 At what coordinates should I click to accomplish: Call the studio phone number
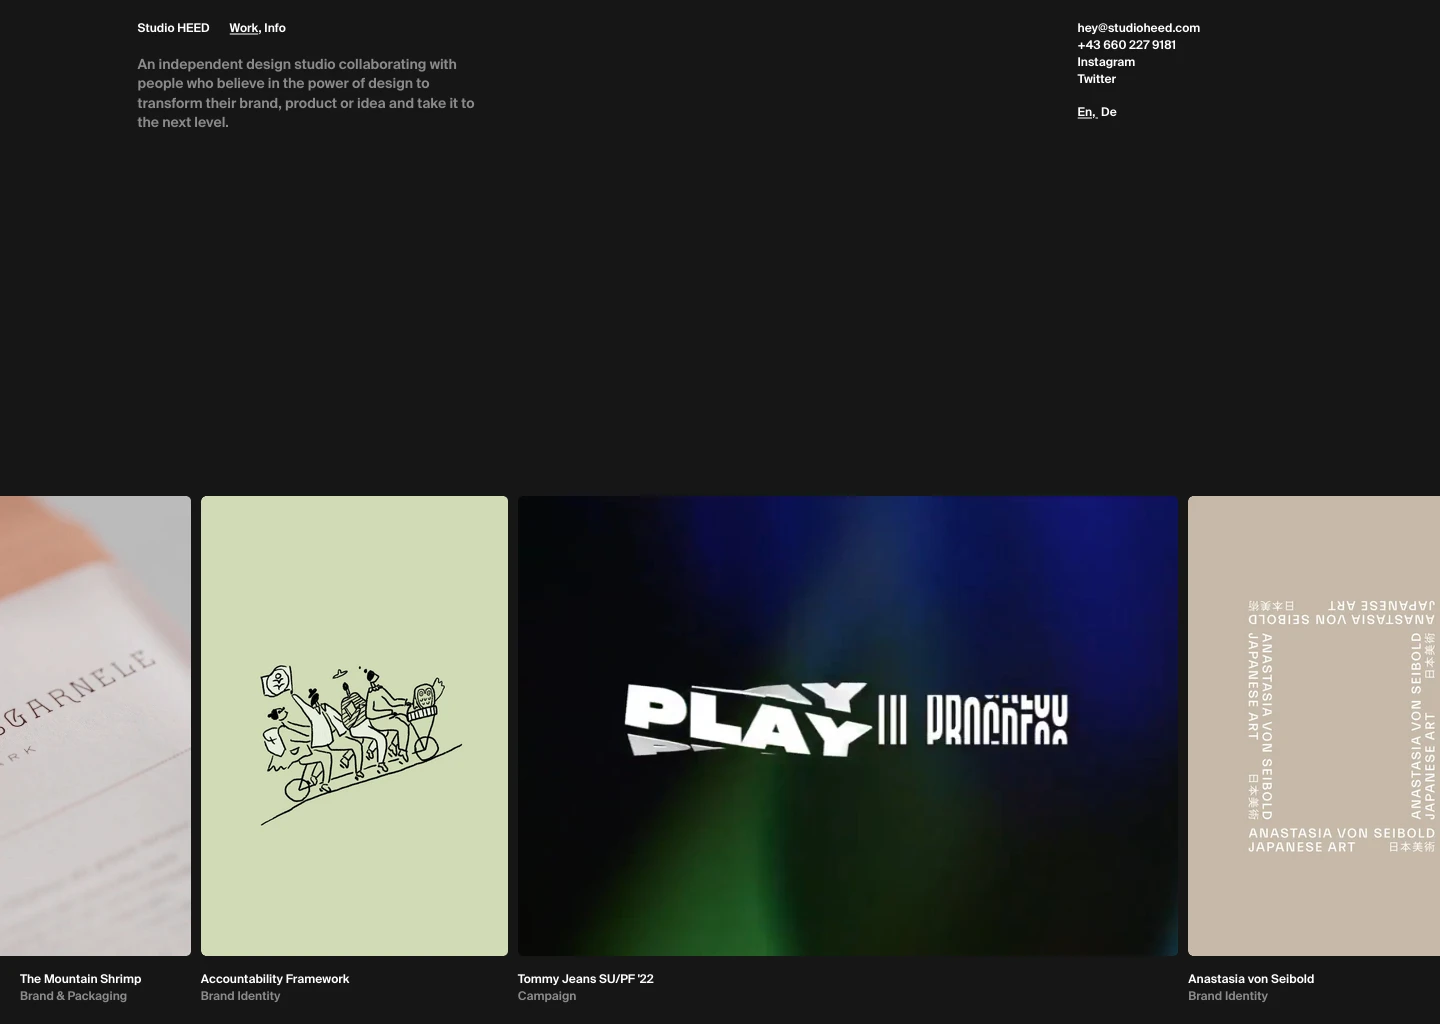click(x=1126, y=45)
